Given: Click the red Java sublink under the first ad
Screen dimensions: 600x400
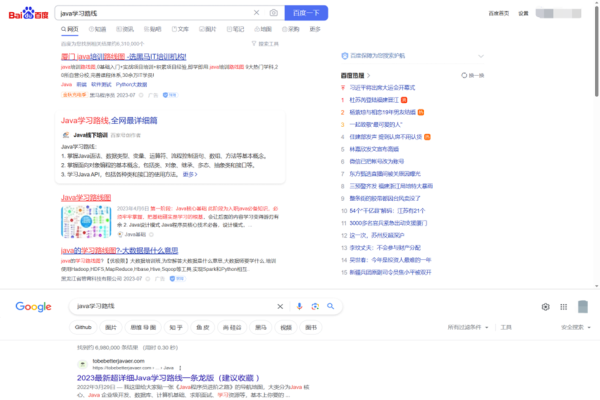Looking at the screenshot, I should pyautogui.click(x=66, y=84).
